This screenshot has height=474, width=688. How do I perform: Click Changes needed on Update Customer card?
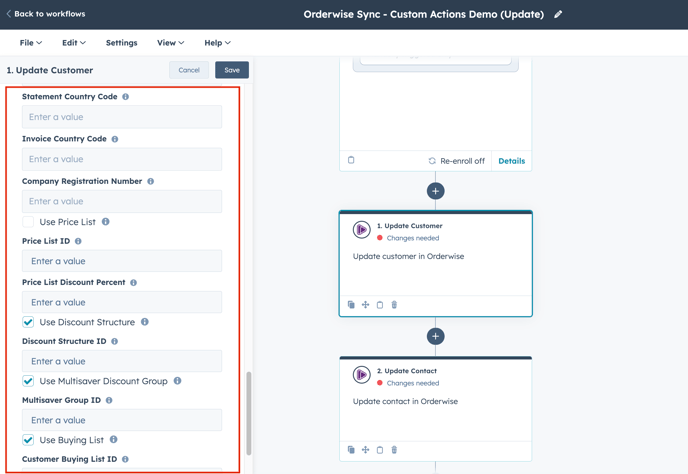(408, 238)
